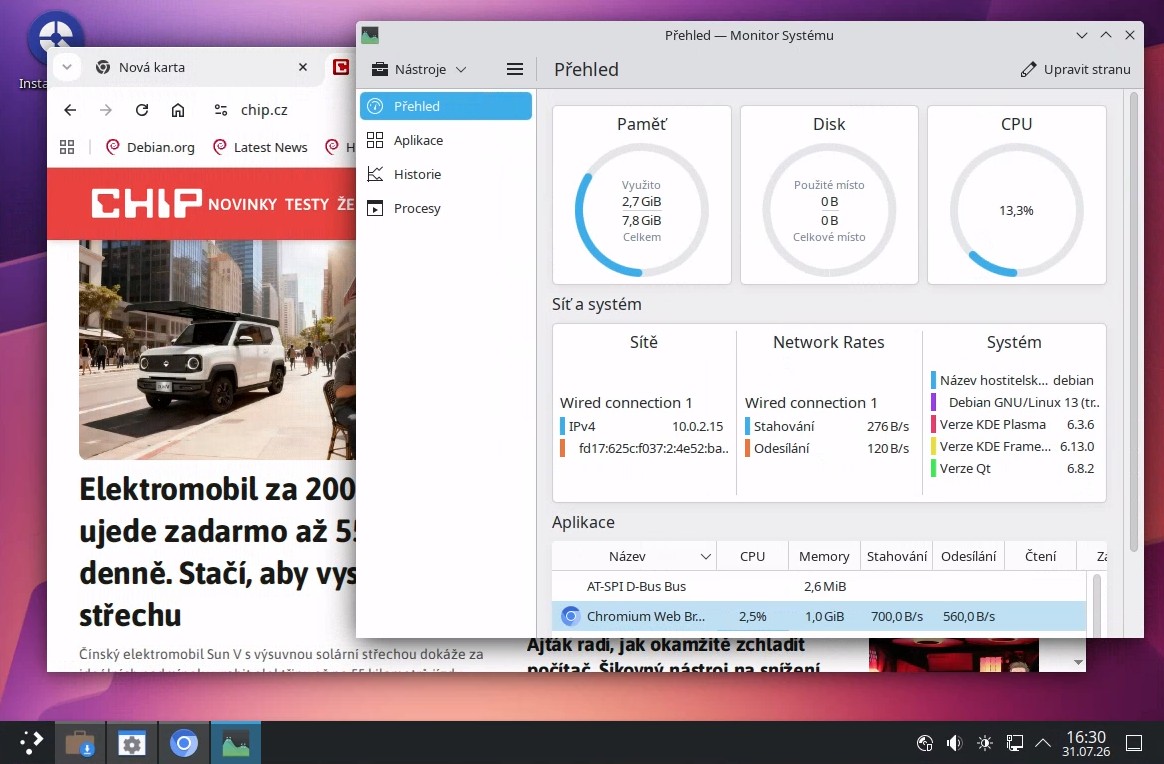1164x764 pixels.
Task: Open NOVINKY section on chip.cz
Action: [x=242, y=204]
